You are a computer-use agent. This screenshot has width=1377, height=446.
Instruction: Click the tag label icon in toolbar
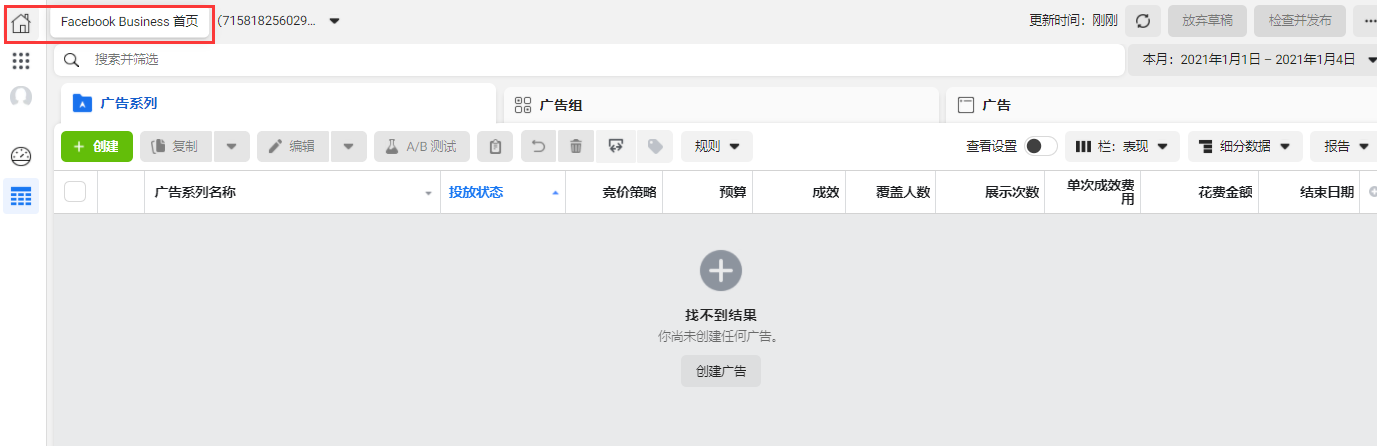[x=654, y=147]
